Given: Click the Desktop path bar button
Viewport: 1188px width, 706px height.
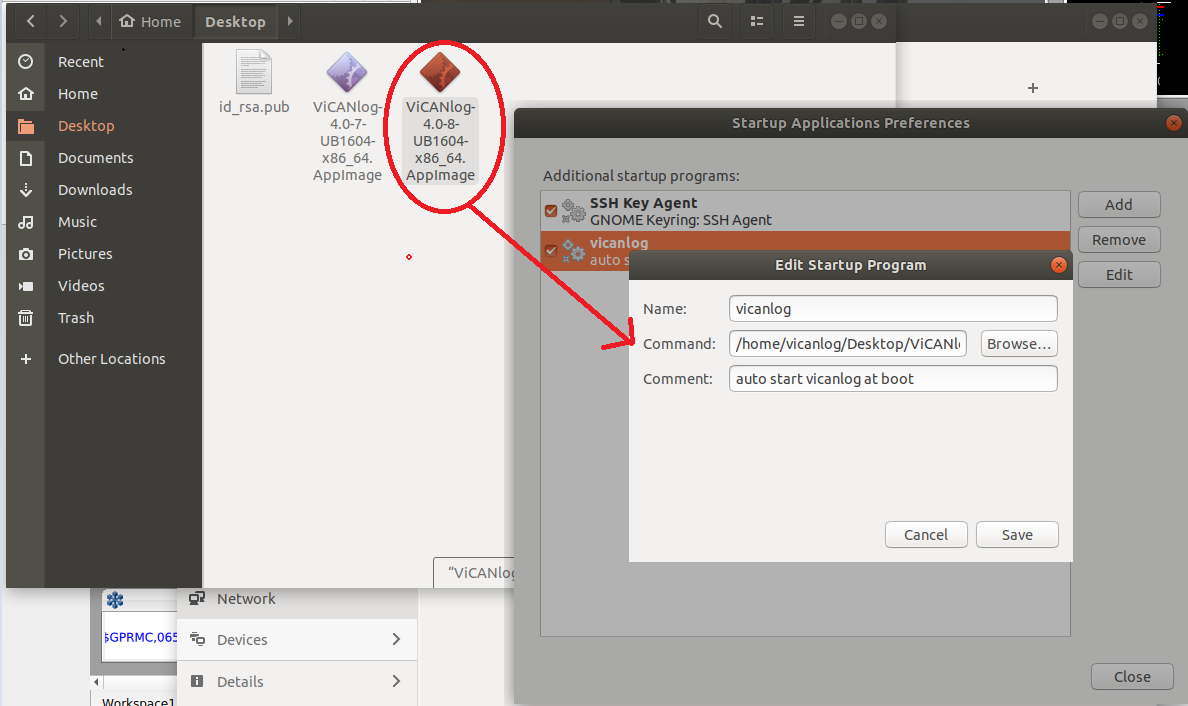Looking at the screenshot, I should pos(236,21).
